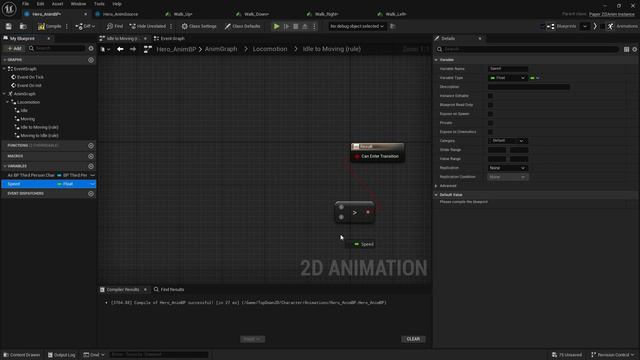Open Variable Type Float dropdown
This screenshot has width=640, height=360.
(507, 78)
